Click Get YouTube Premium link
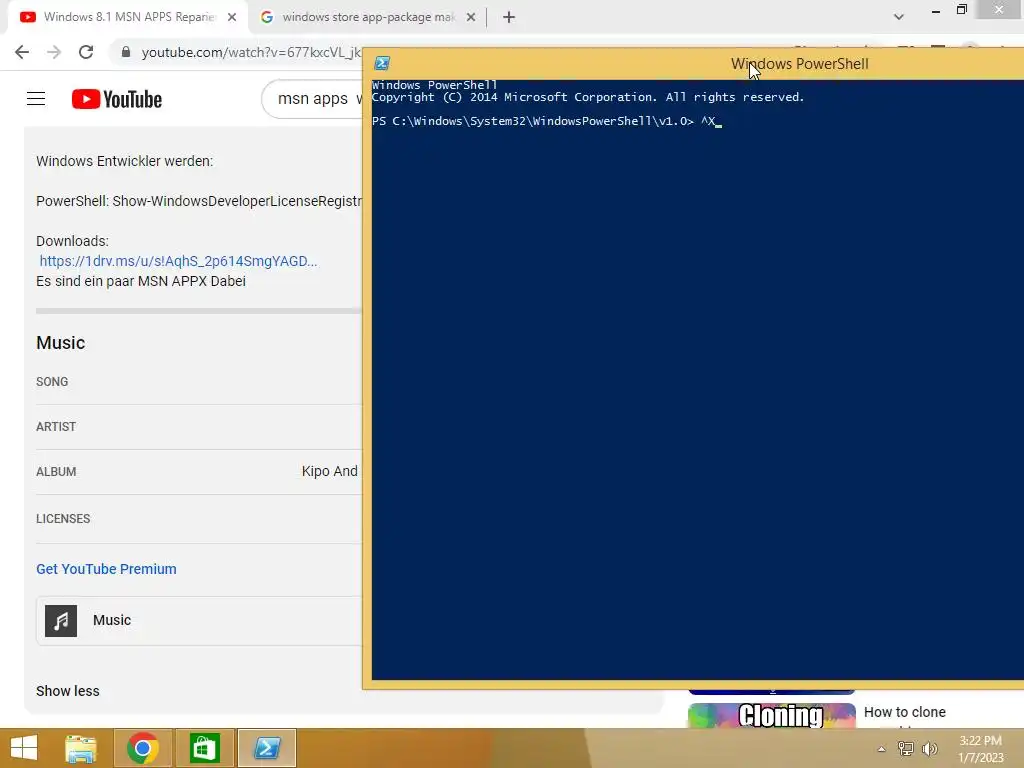This screenshot has height=768, width=1024. [x=106, y=569]
